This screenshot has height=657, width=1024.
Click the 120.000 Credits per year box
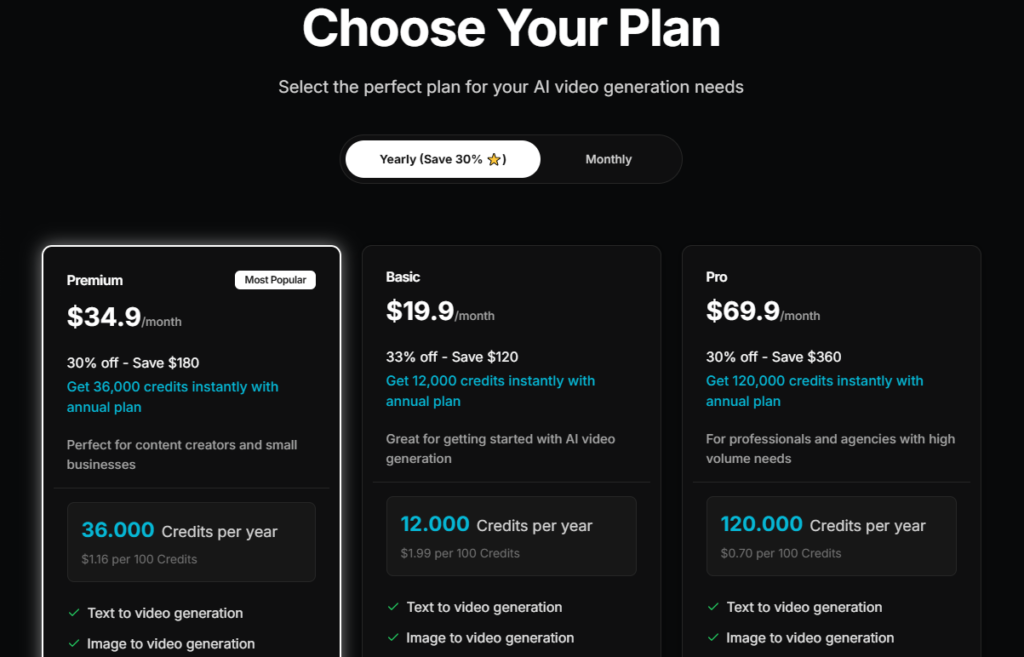pyautogui.click(x=831, y=536)
